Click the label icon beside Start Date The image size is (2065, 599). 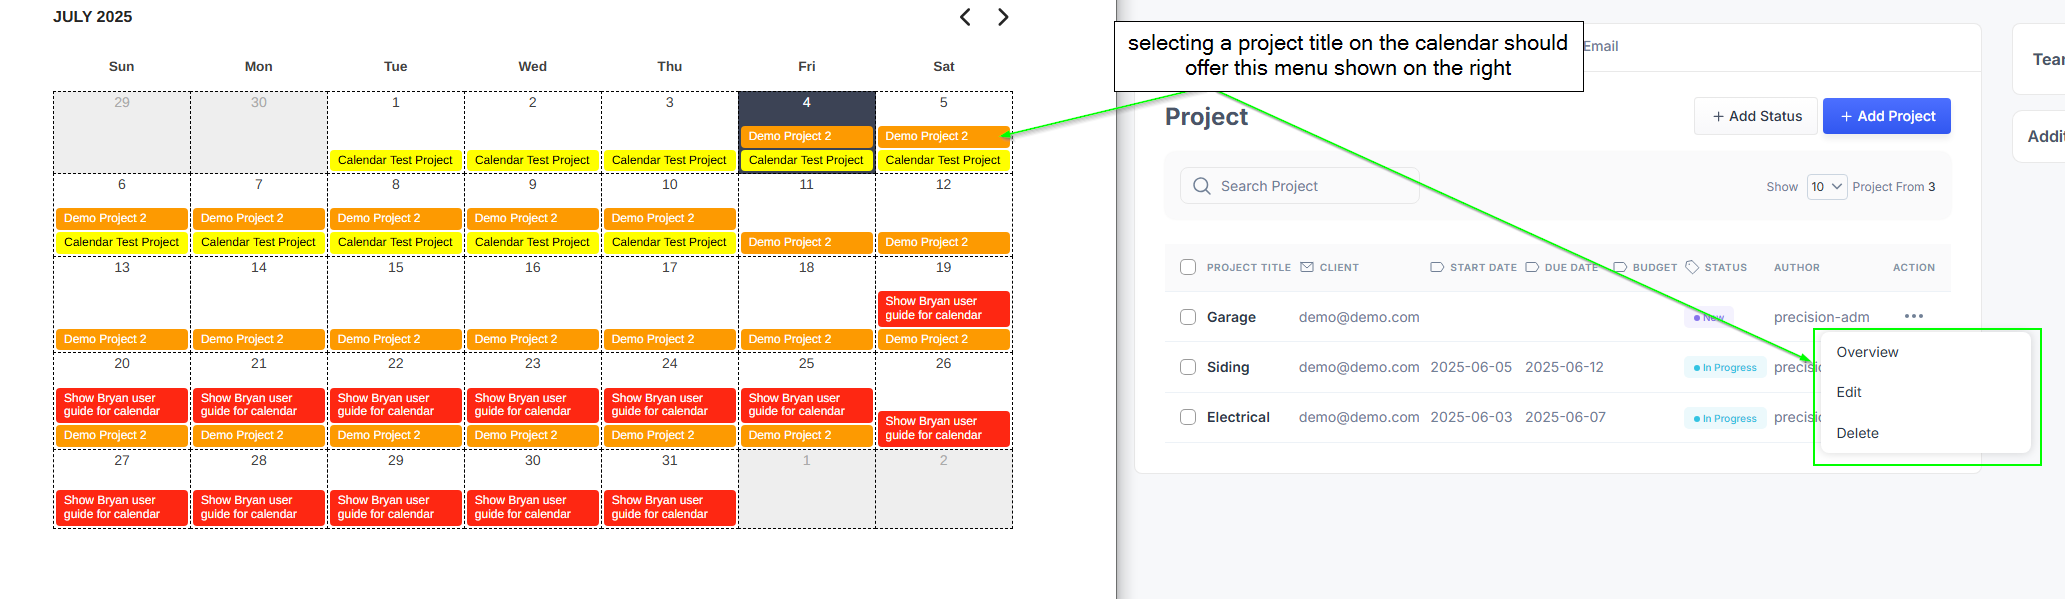click(x=1437, y=267)
